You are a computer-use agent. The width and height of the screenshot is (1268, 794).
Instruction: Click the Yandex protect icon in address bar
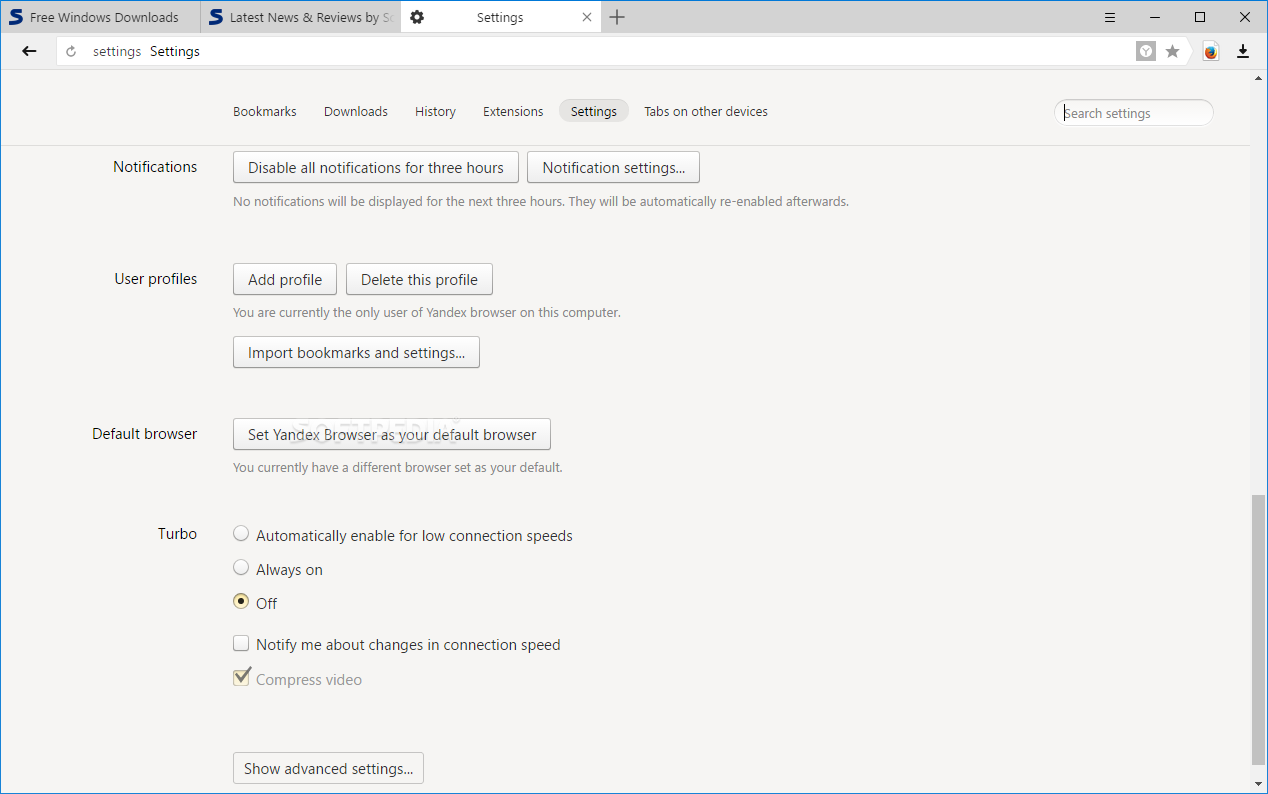tap(1146, 51)
